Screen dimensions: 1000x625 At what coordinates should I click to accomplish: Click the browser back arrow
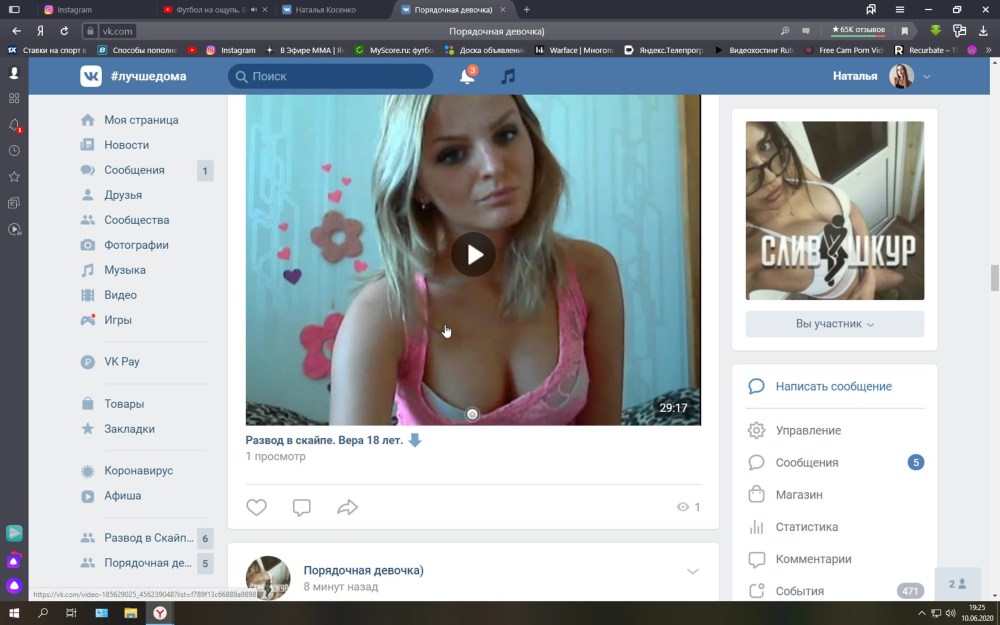(17, 31)
